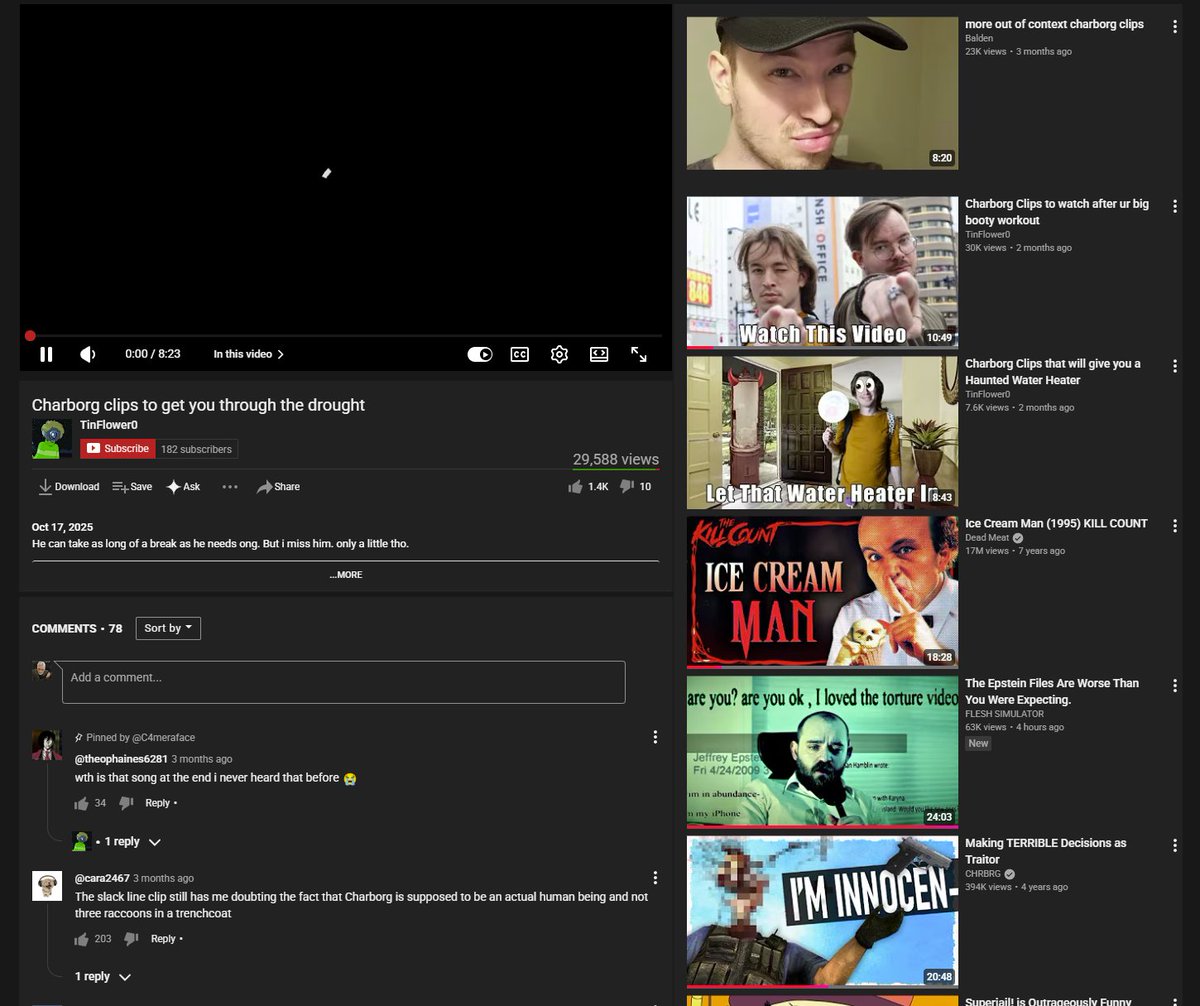The height and width of the screenshot is (1006, 1200).
Task: Open the TinFlower0 channel name link
Action: 109,425
